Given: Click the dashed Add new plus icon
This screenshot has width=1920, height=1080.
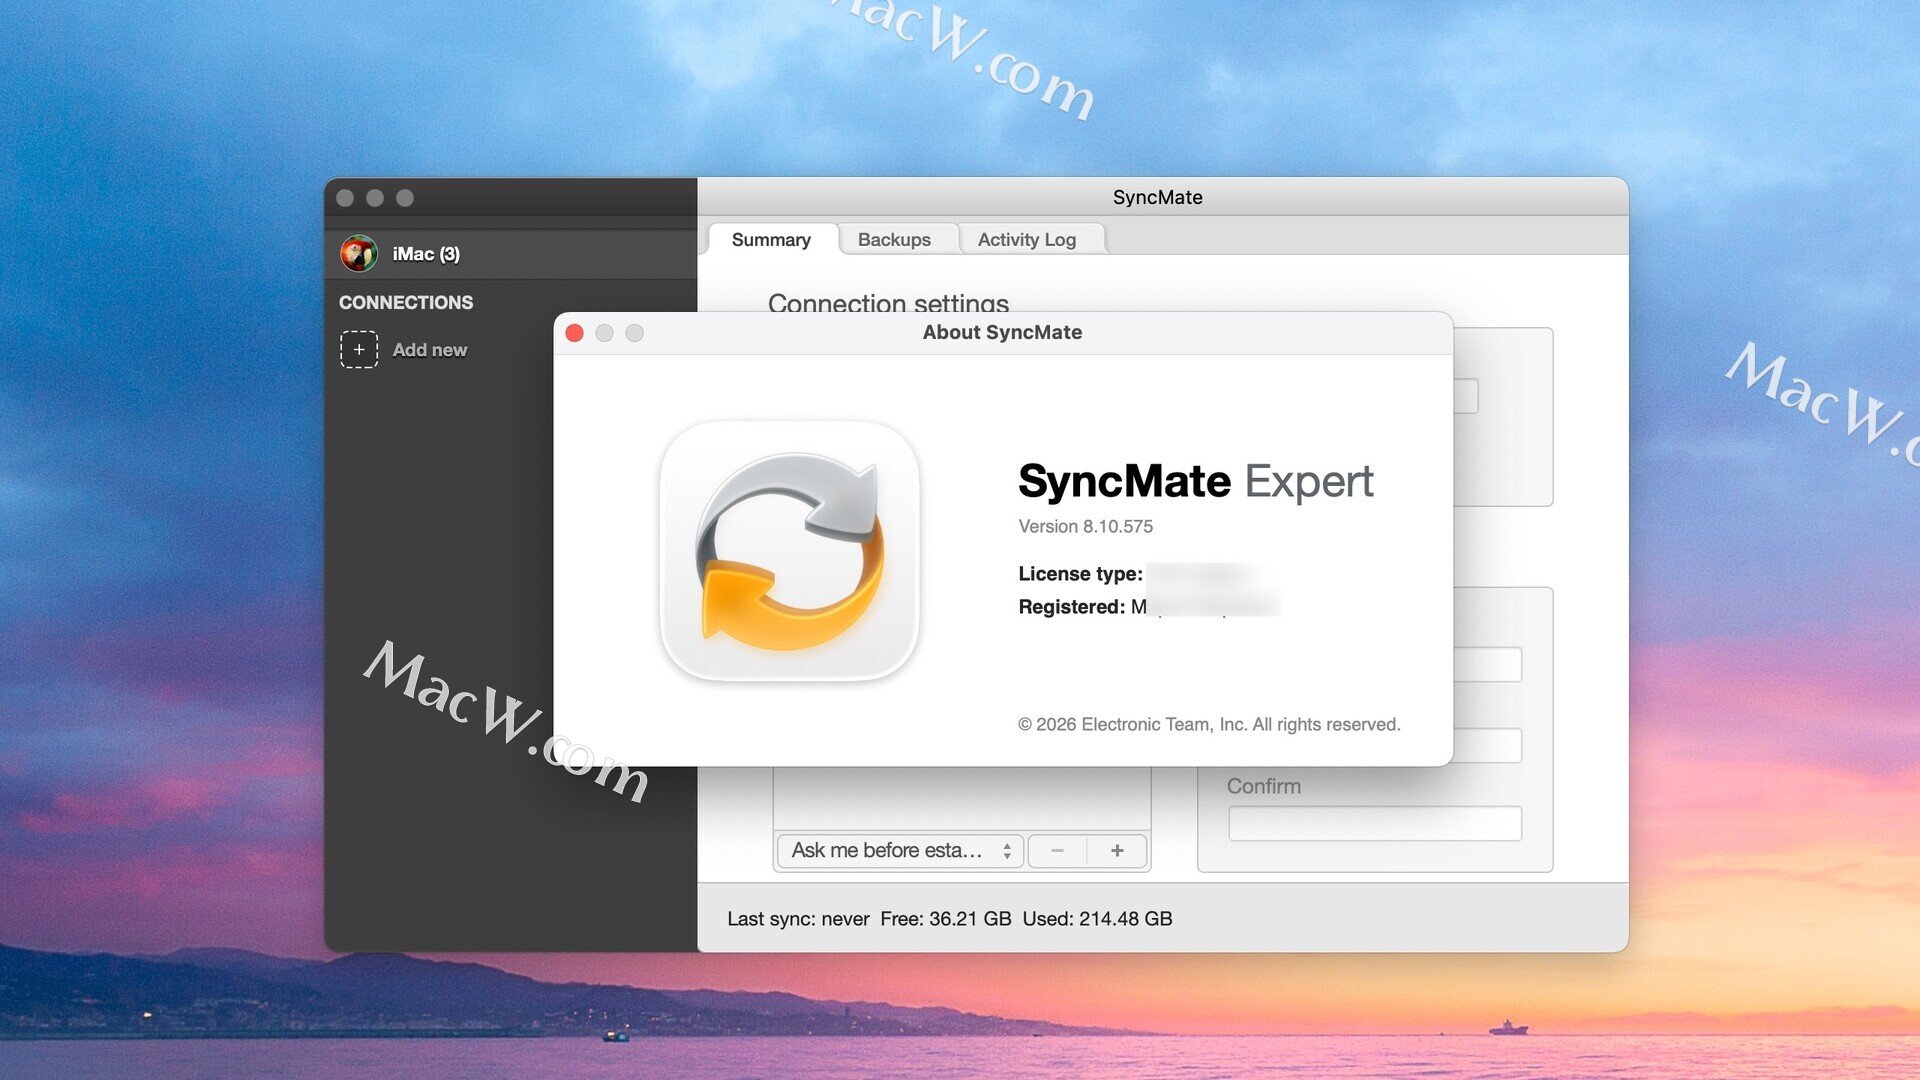Looking at the screenshot, I should 359,350.
